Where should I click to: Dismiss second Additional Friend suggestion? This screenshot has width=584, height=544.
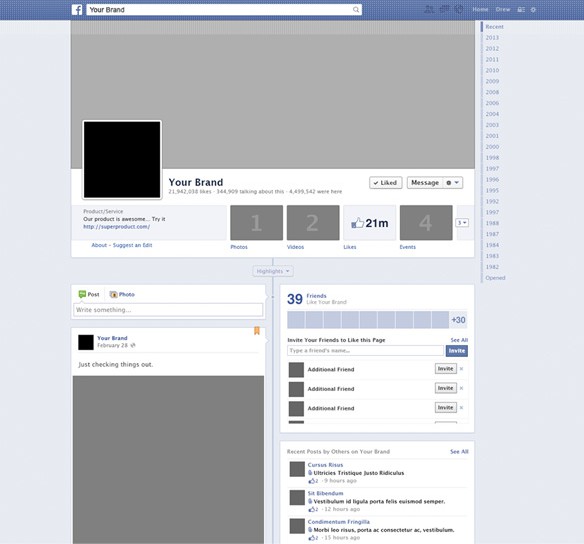[x=461, y=388]
